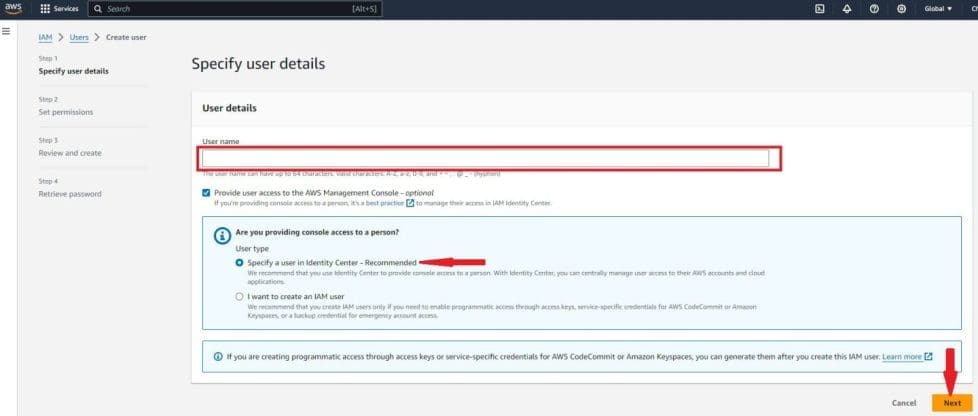Screen dimensions: 978x416
Task: Go to Users breadcrumb link
Action: coord(79,37)
